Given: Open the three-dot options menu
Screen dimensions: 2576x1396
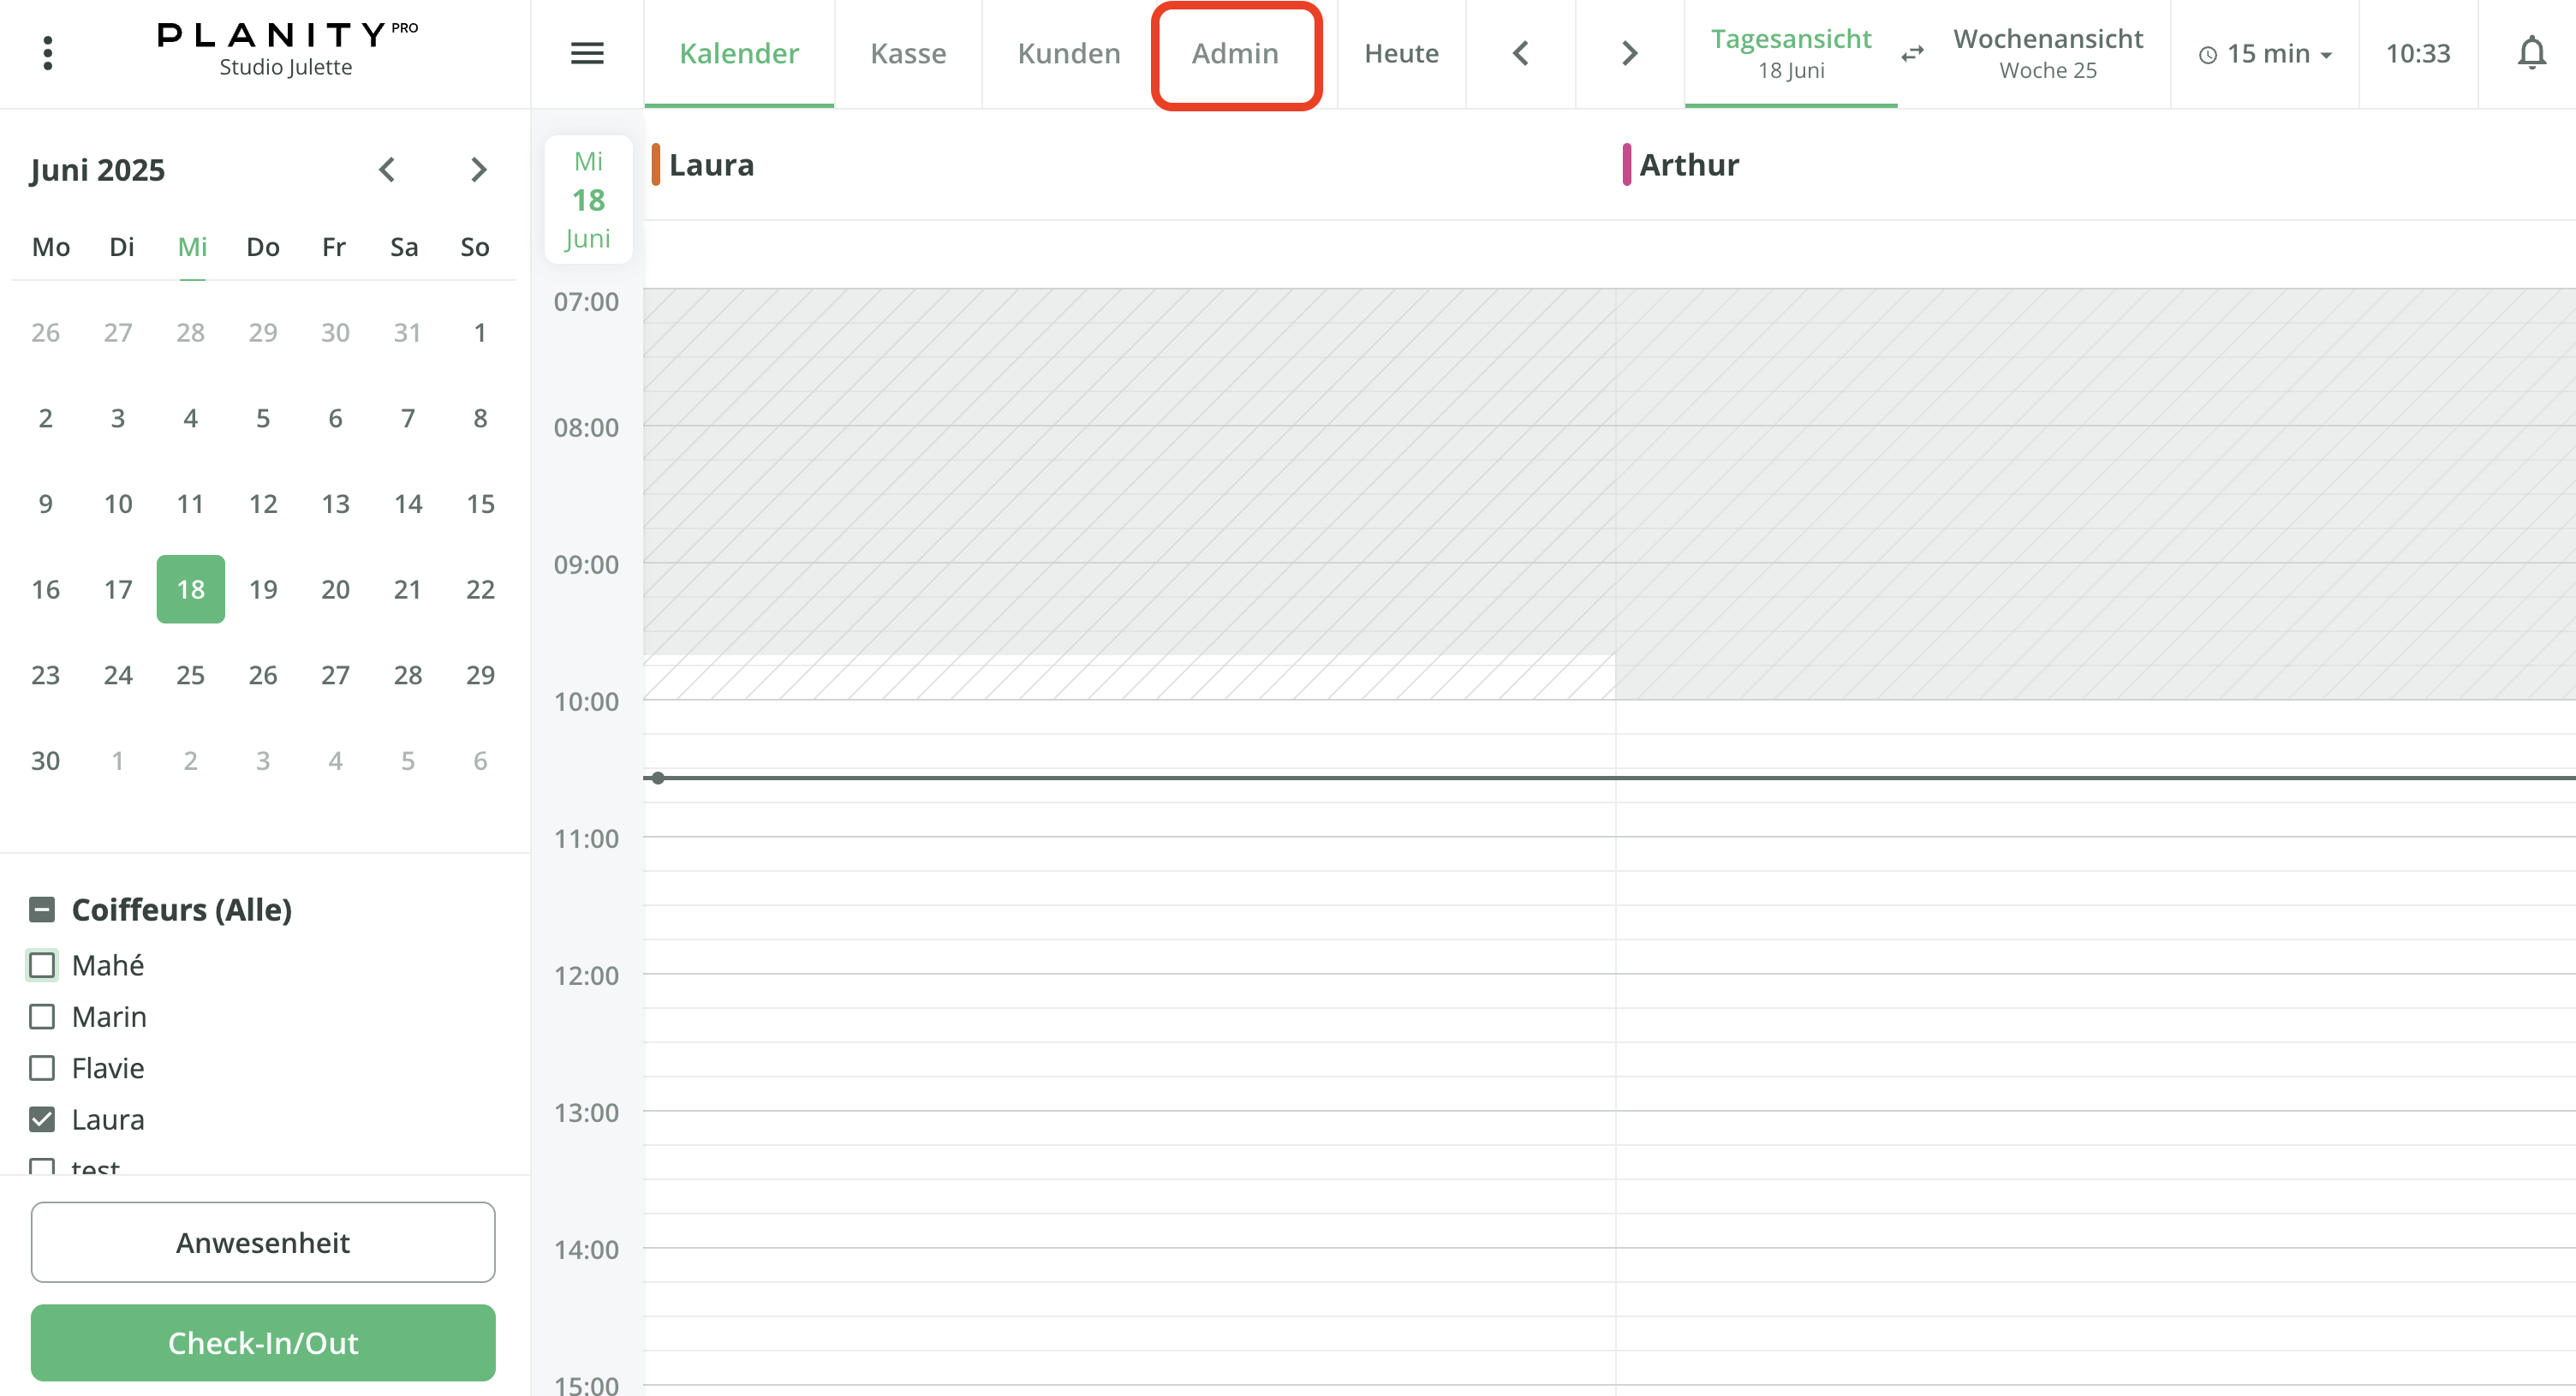Looking at the screenshot, I should [x=47, y=53].
